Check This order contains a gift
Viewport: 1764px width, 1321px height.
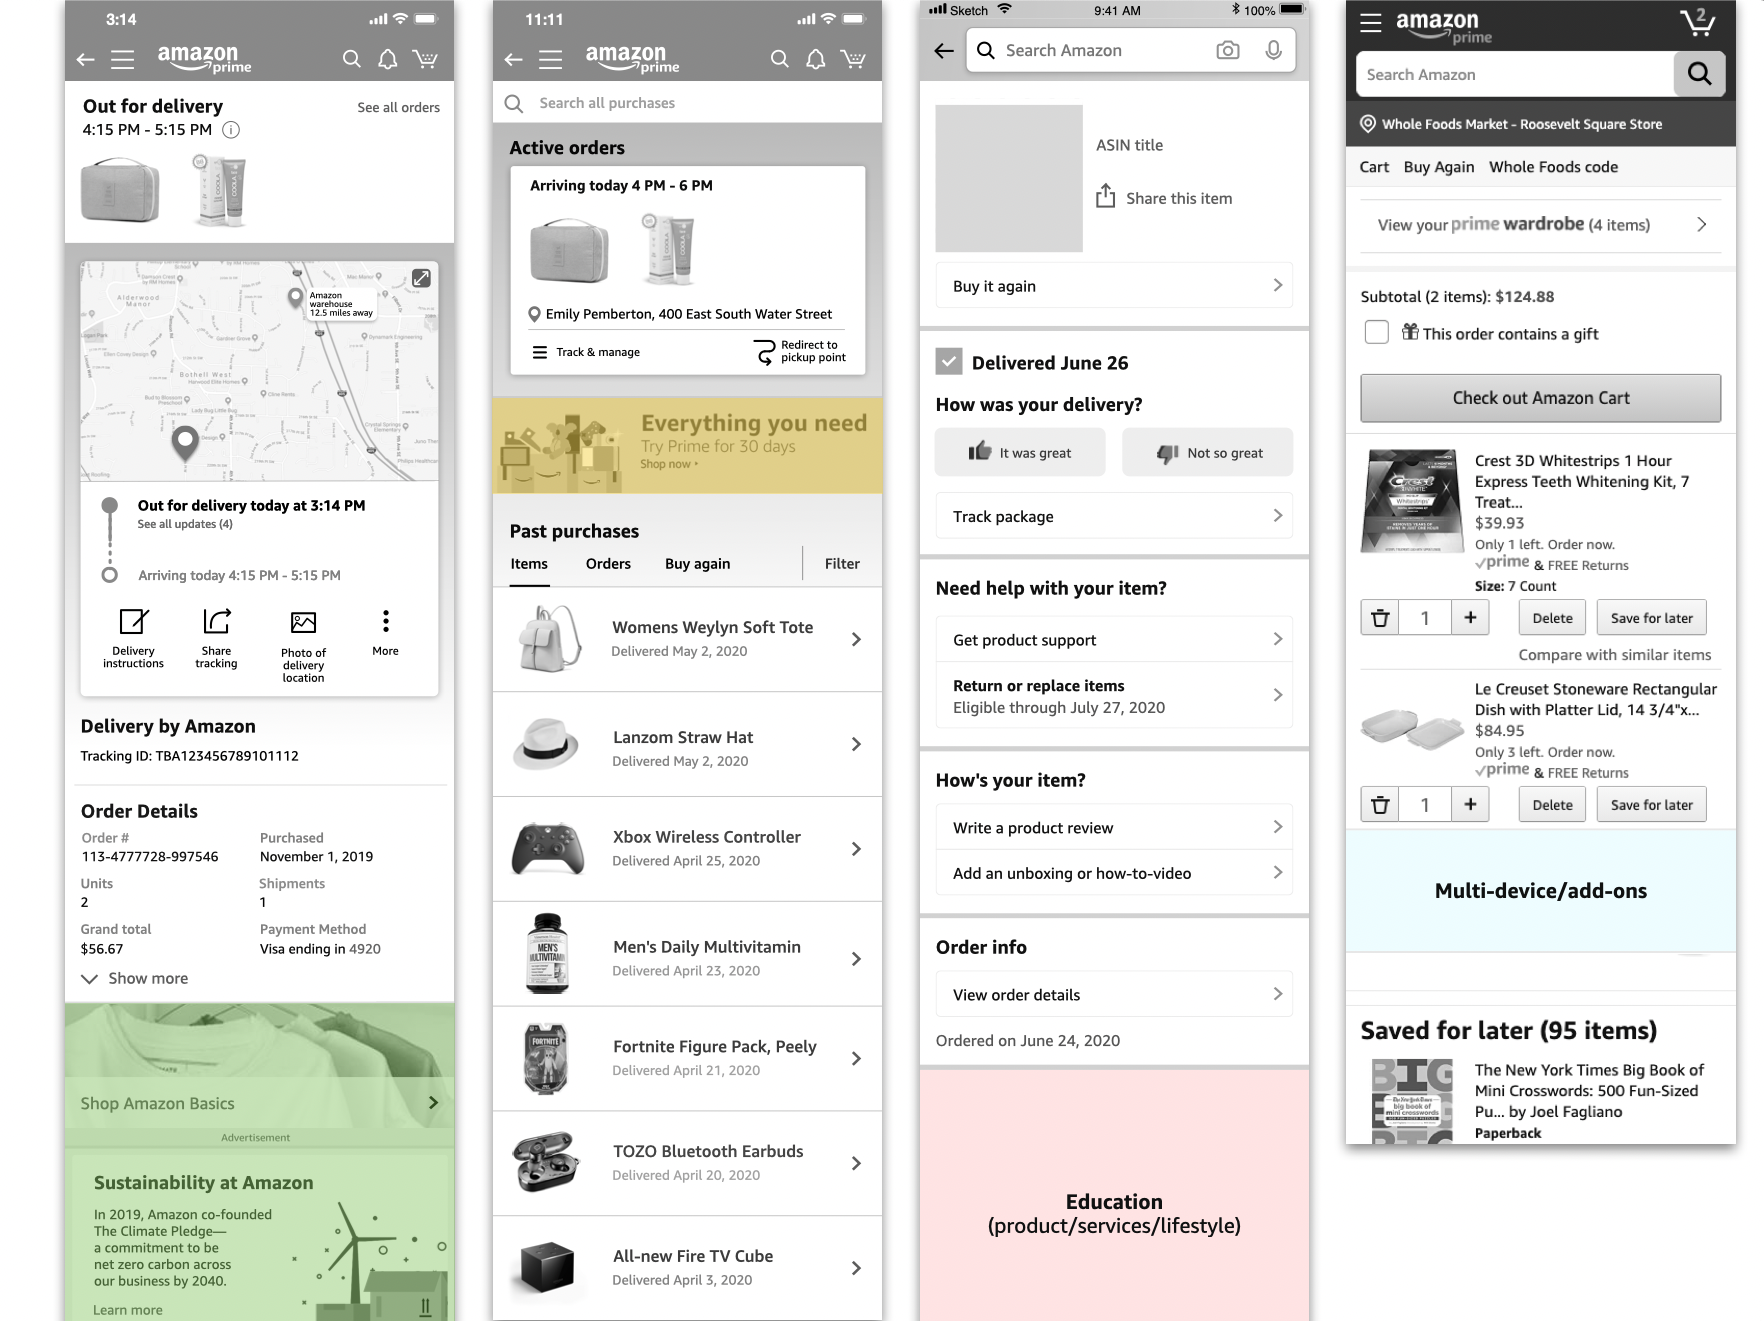point(1376,332)
